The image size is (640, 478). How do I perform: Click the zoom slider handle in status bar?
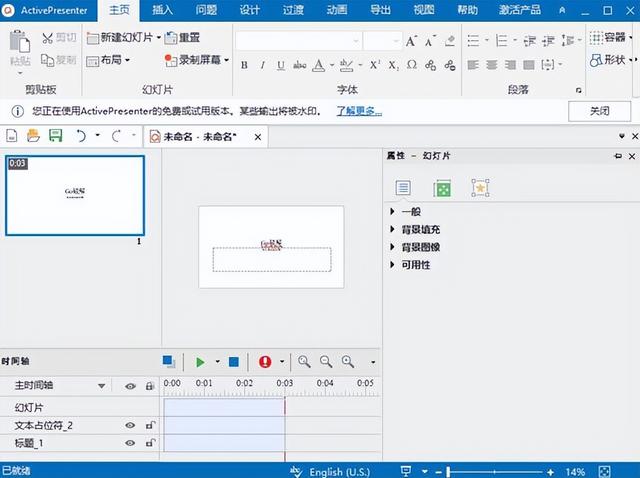448,472
